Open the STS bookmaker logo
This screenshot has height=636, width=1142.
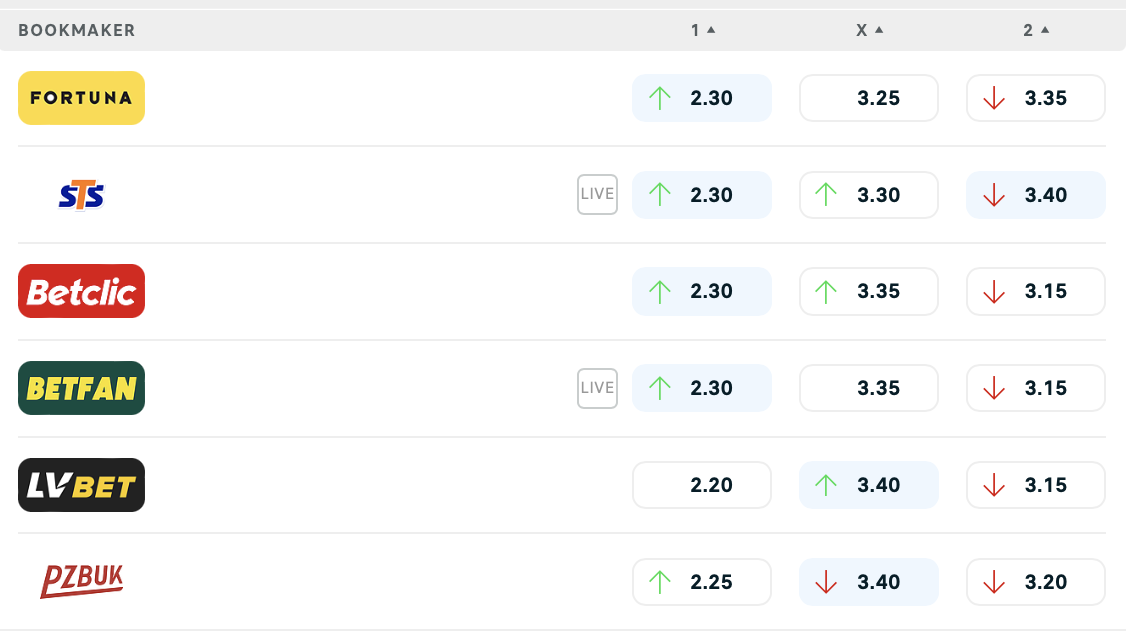pos(81,195)
